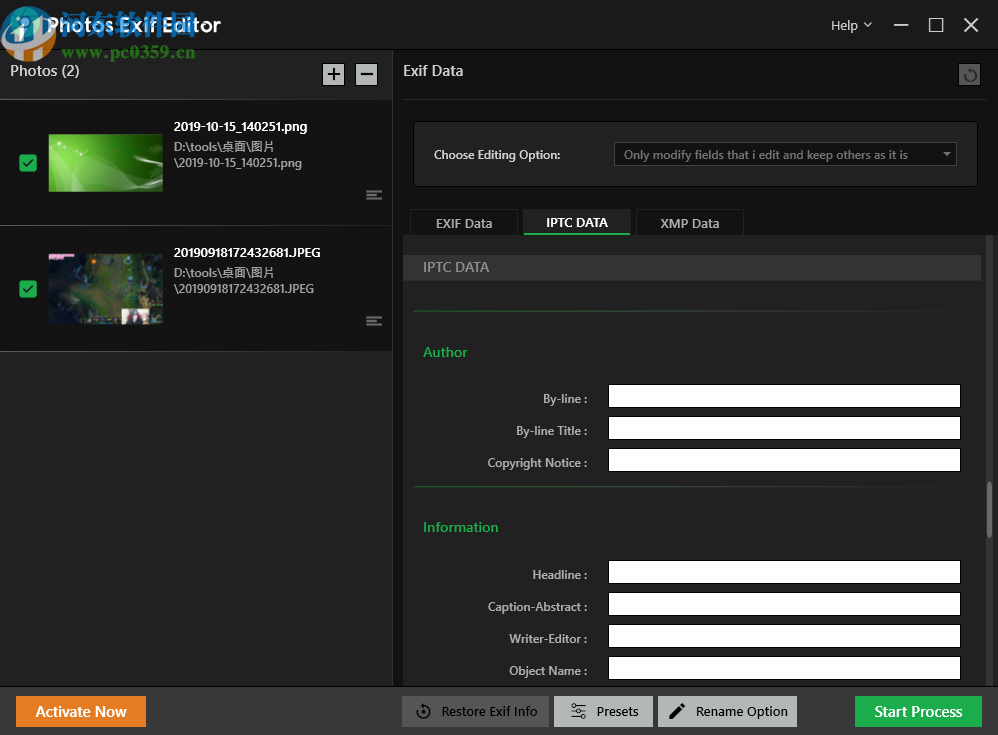998x735 pixels.
Task: Open the Choose Editing Option dropdown
Action: coord(784,154)
